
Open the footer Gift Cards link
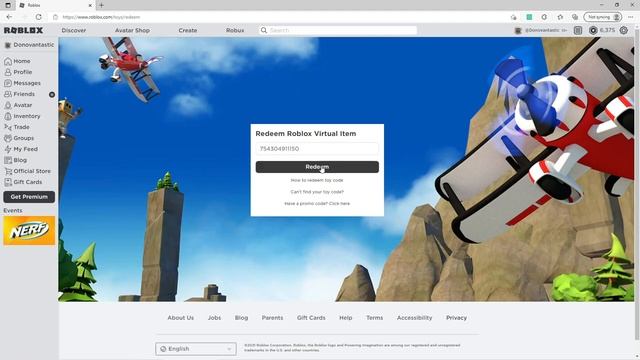311,318
